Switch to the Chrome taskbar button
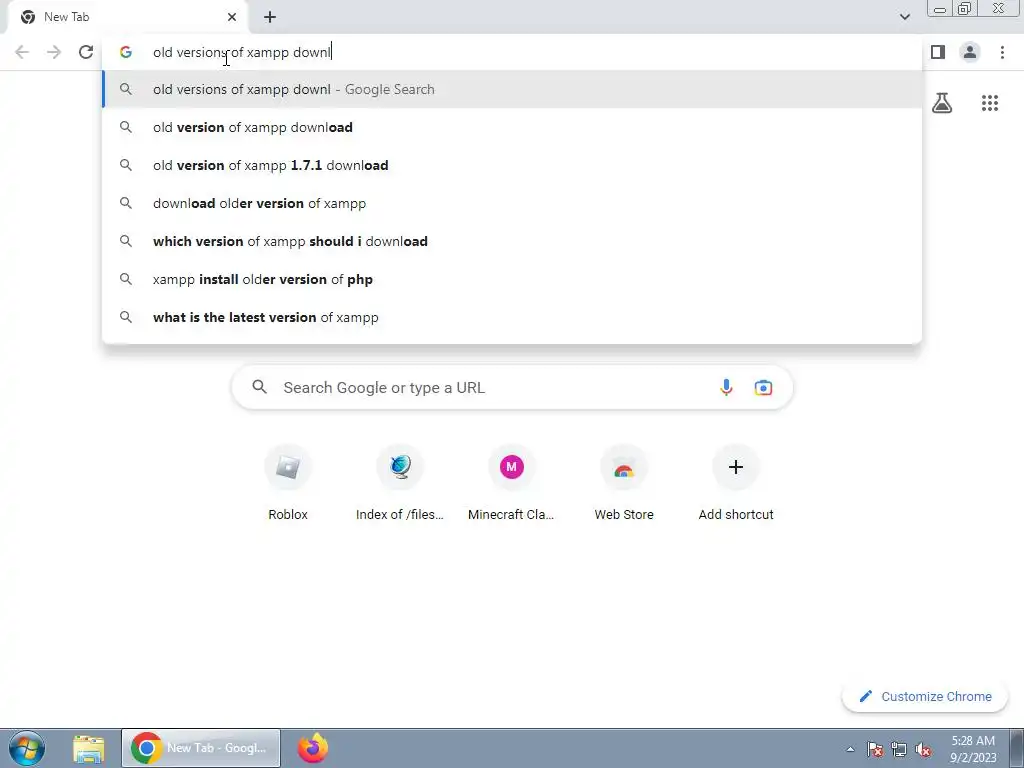1024x768 pixels. click(x=200, y=748)
